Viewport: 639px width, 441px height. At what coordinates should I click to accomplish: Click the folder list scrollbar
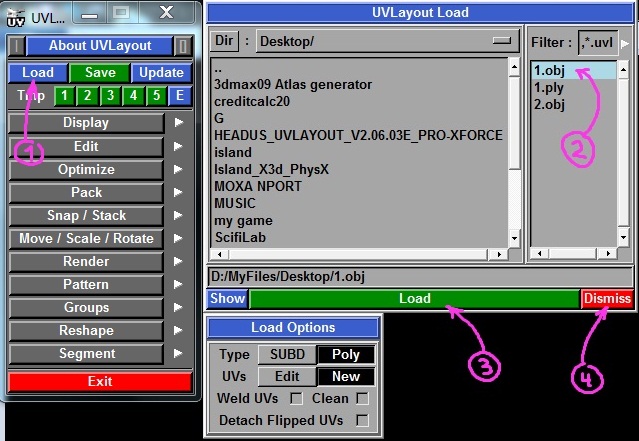point(515,150)
